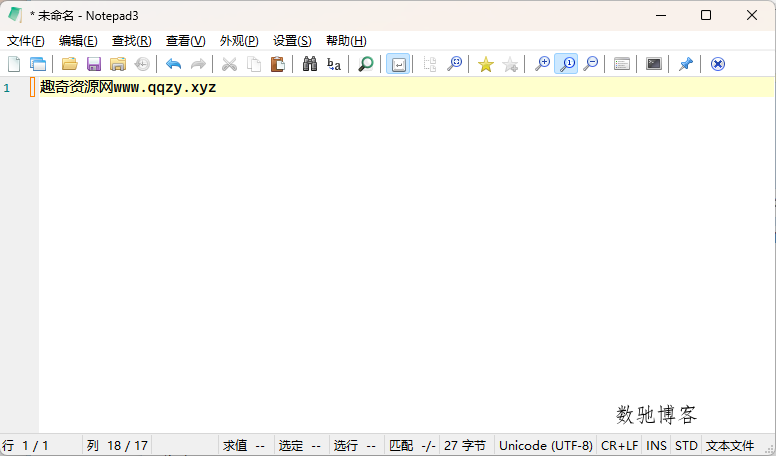The height and width of the screenshot is (456, 776).
Task: Click the 'CR+LF' line ending selector
Action: pos(620,446)
